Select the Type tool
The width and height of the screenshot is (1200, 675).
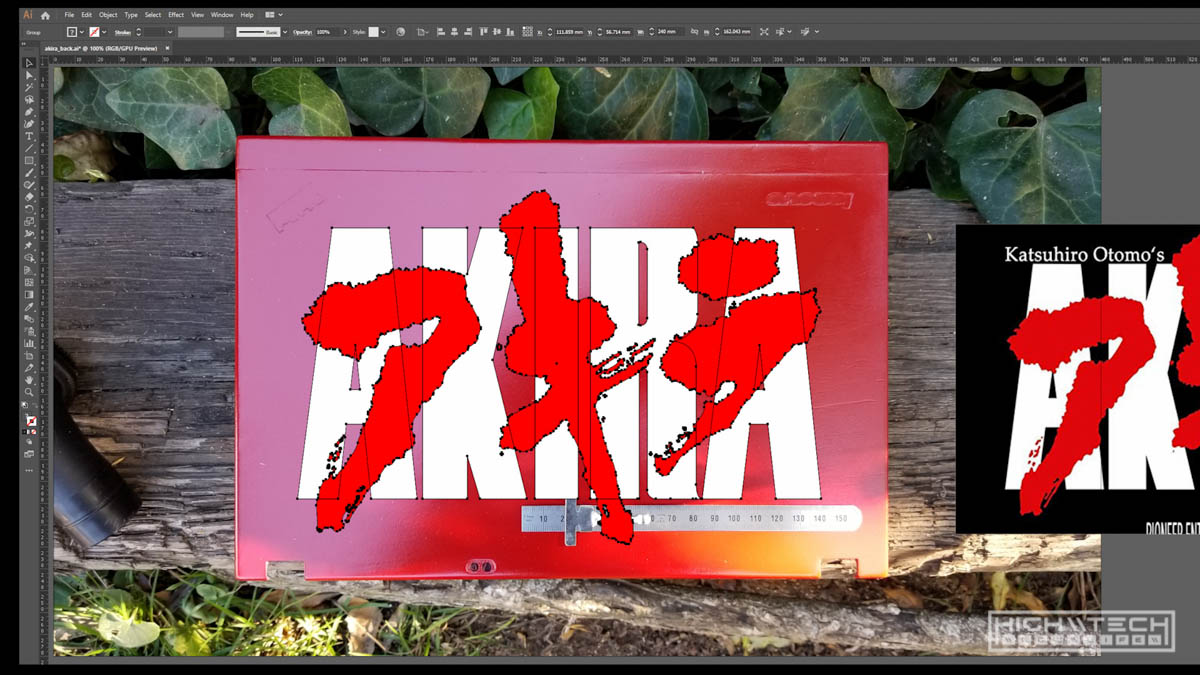[29, 136]
